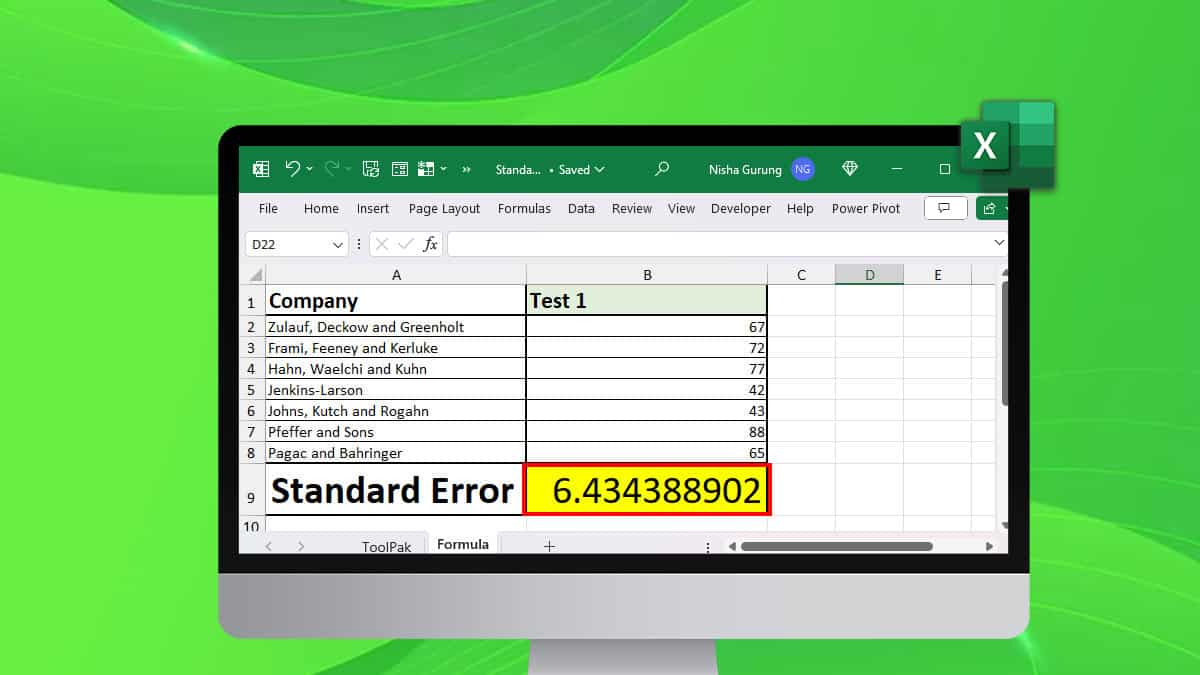
Task: Click the Enter checkmark in the formula bar
Action: click(x=404, y=243)
